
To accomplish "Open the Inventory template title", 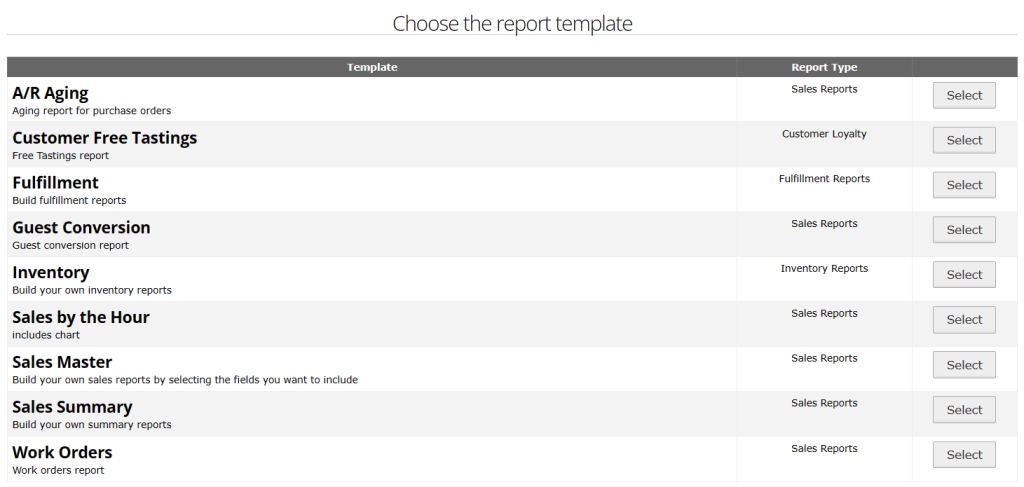I will point(50,273).
